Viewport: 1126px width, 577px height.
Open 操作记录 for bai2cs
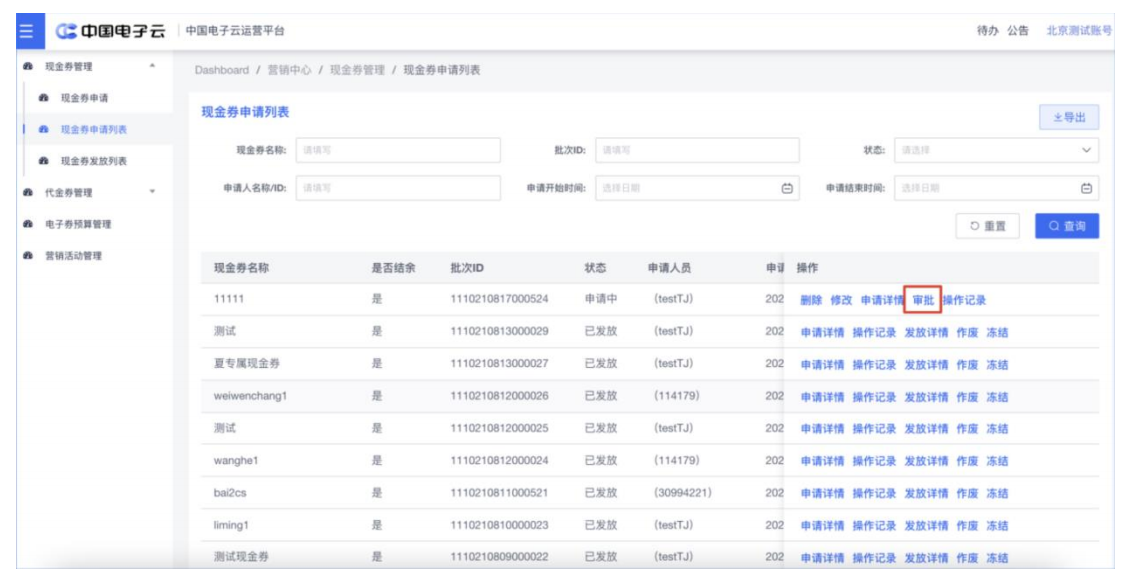[874, 494]
